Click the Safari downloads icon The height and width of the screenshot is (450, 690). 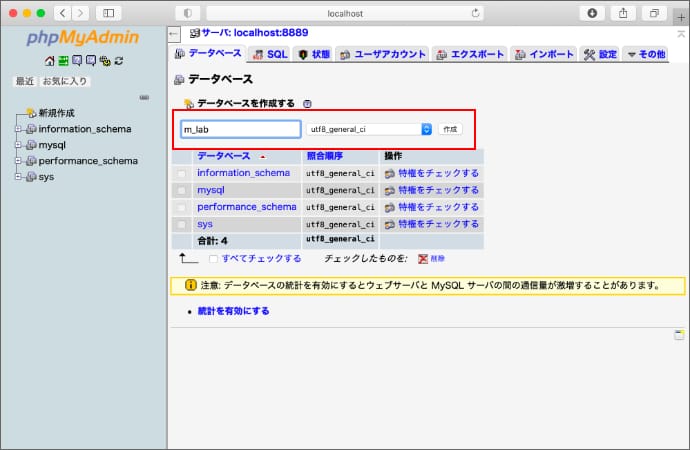592,13
